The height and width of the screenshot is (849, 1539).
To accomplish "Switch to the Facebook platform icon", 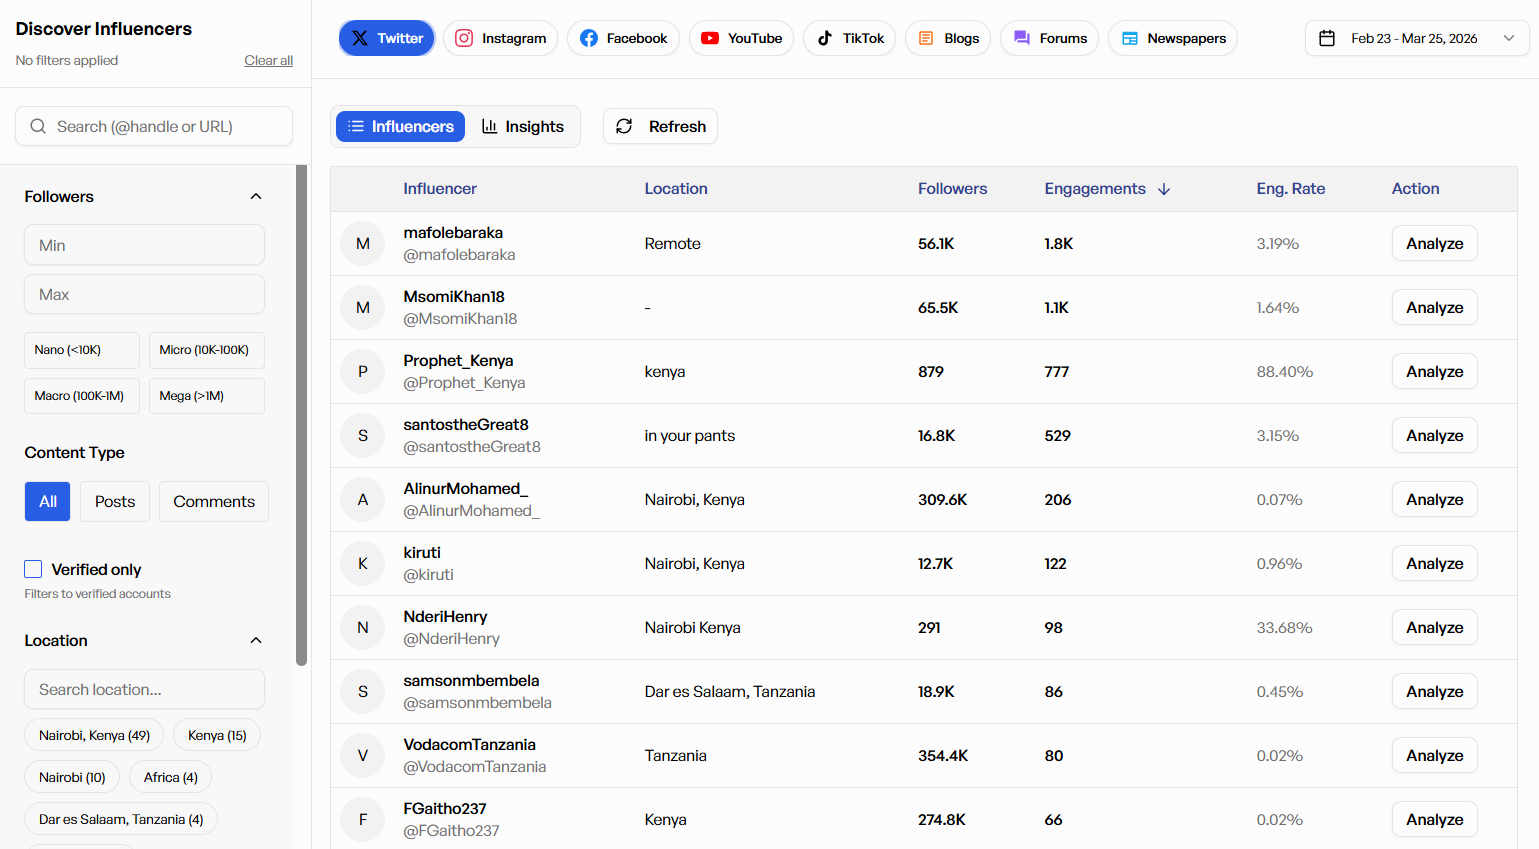I will coord(589,38).
